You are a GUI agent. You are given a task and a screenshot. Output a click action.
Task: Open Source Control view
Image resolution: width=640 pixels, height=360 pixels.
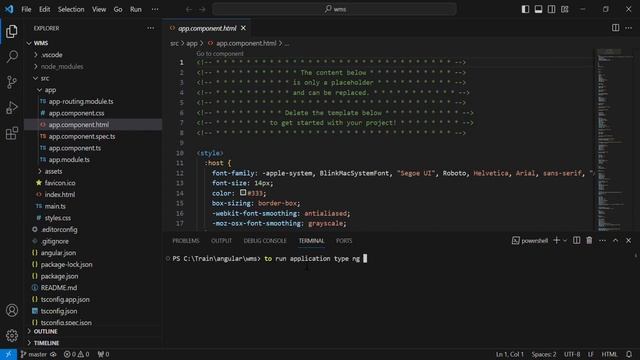(11, 82)
